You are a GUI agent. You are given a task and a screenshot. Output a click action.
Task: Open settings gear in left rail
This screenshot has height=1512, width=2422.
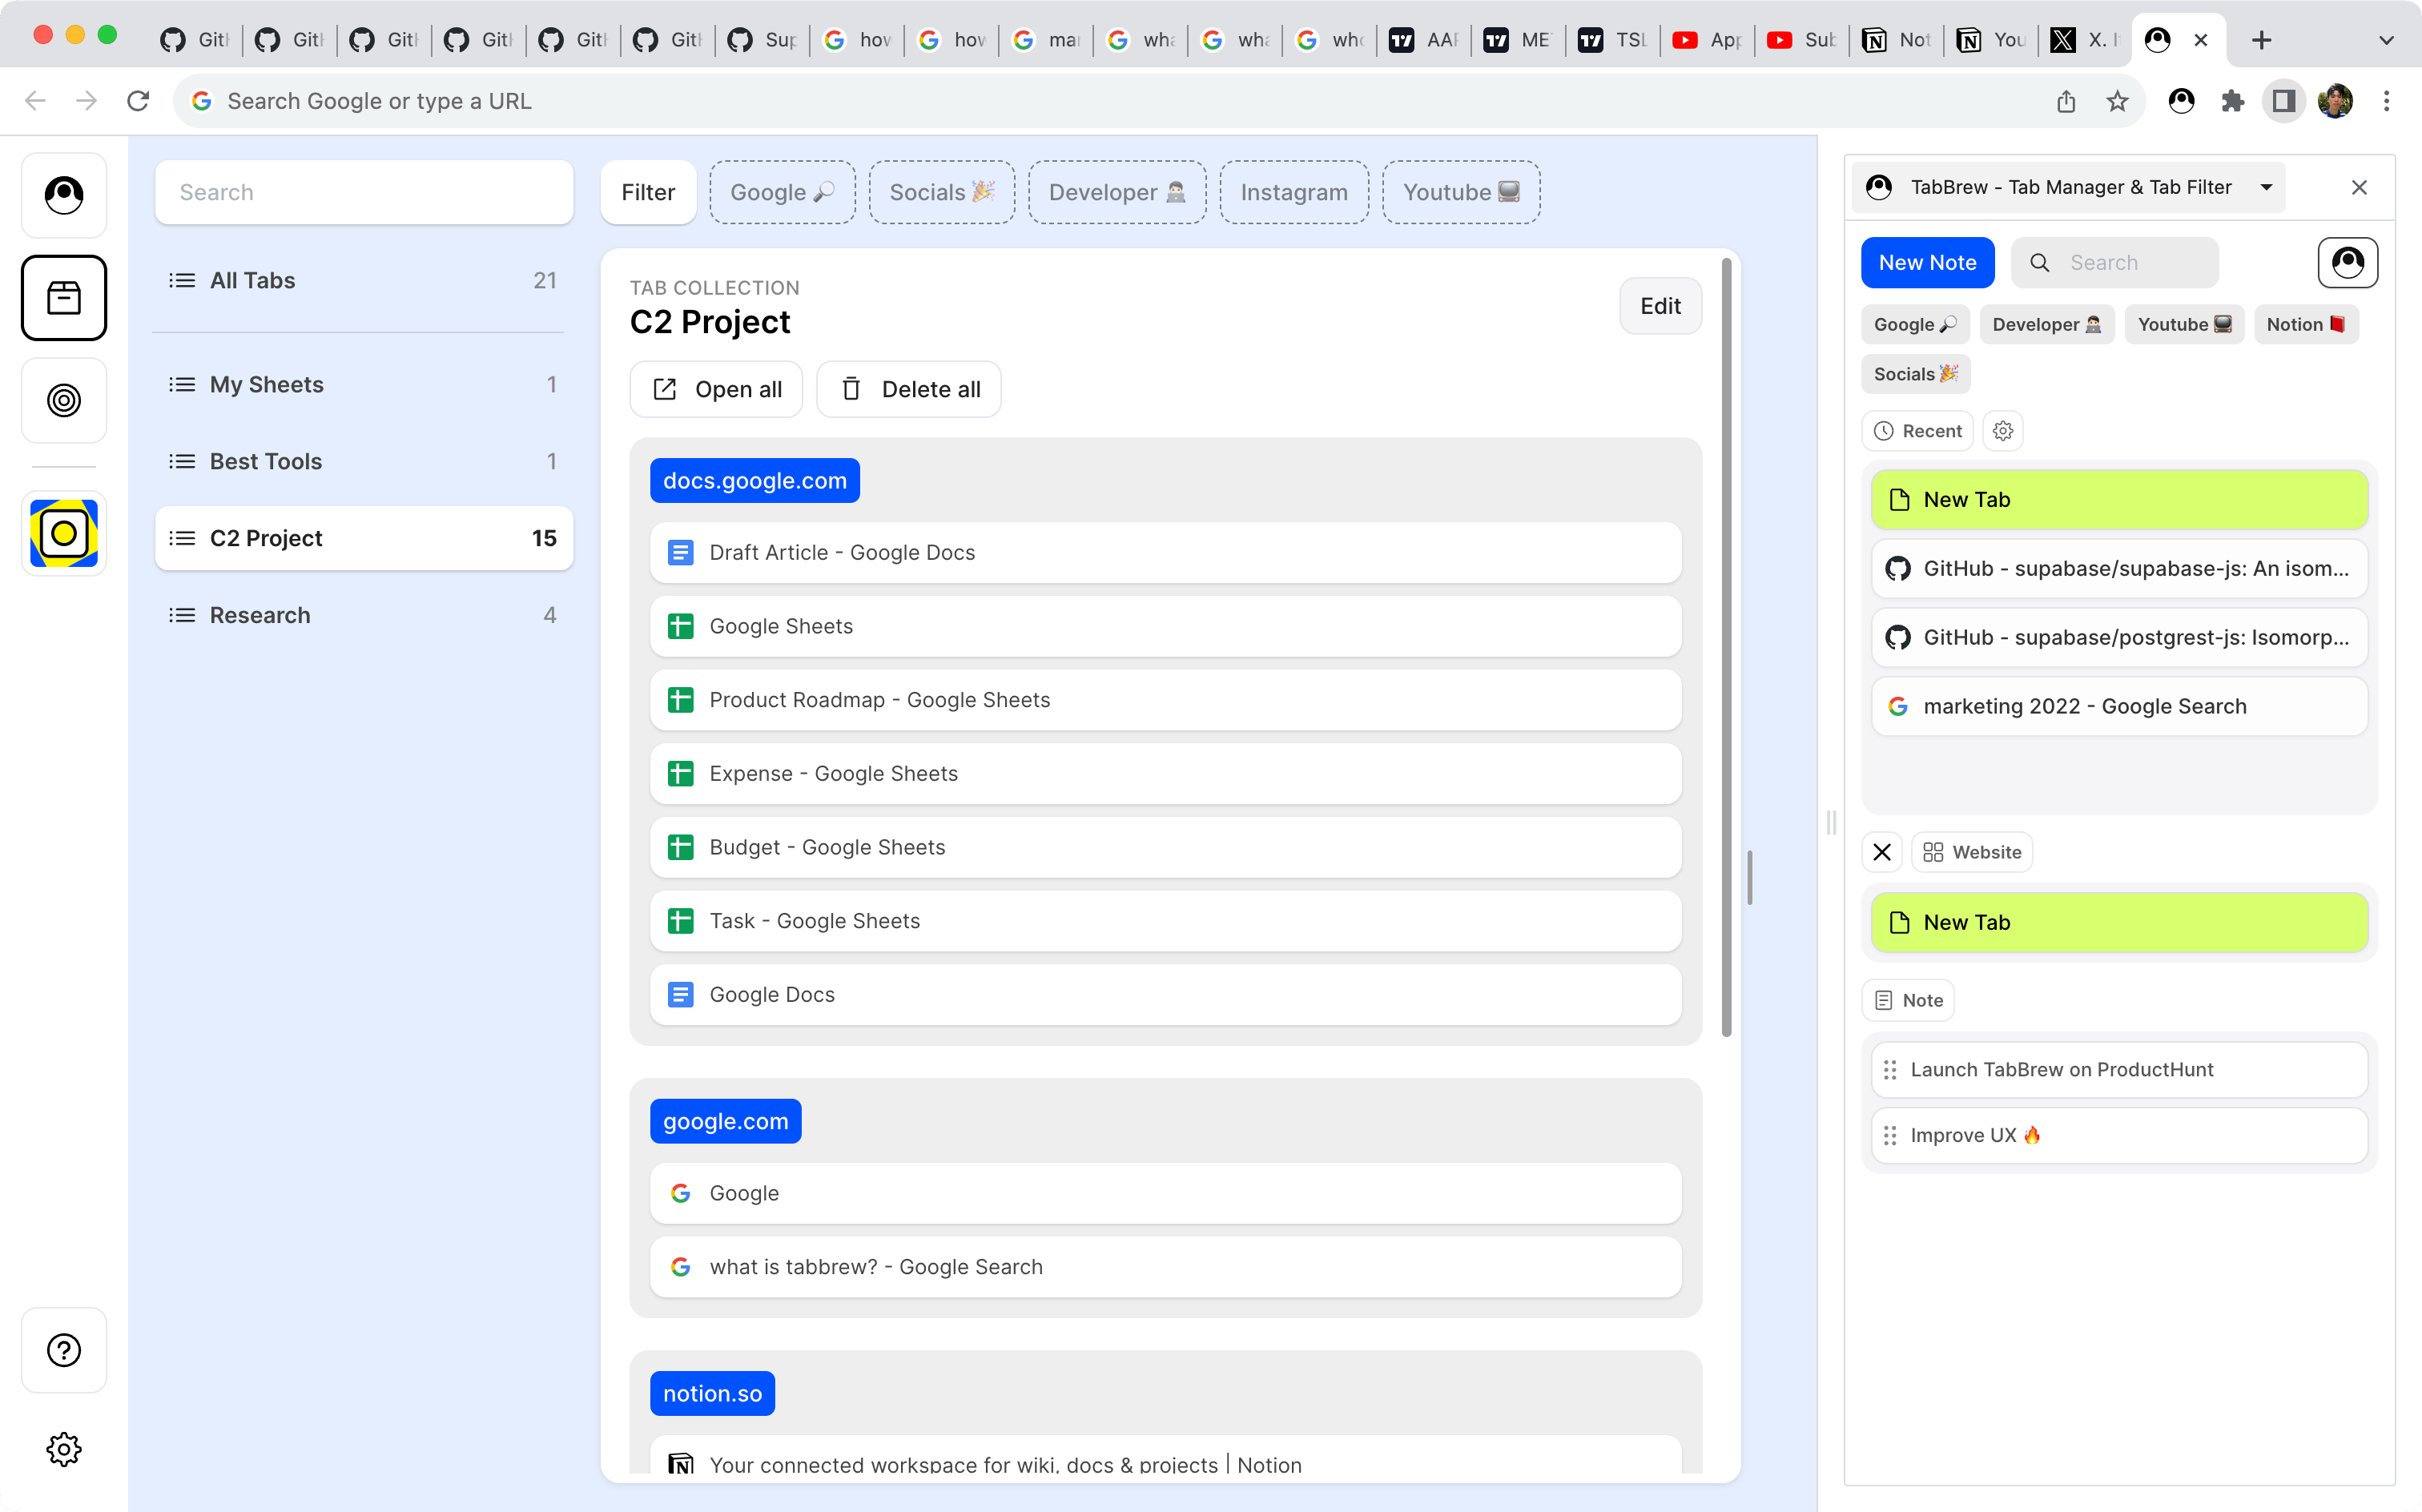(64, 1448)
